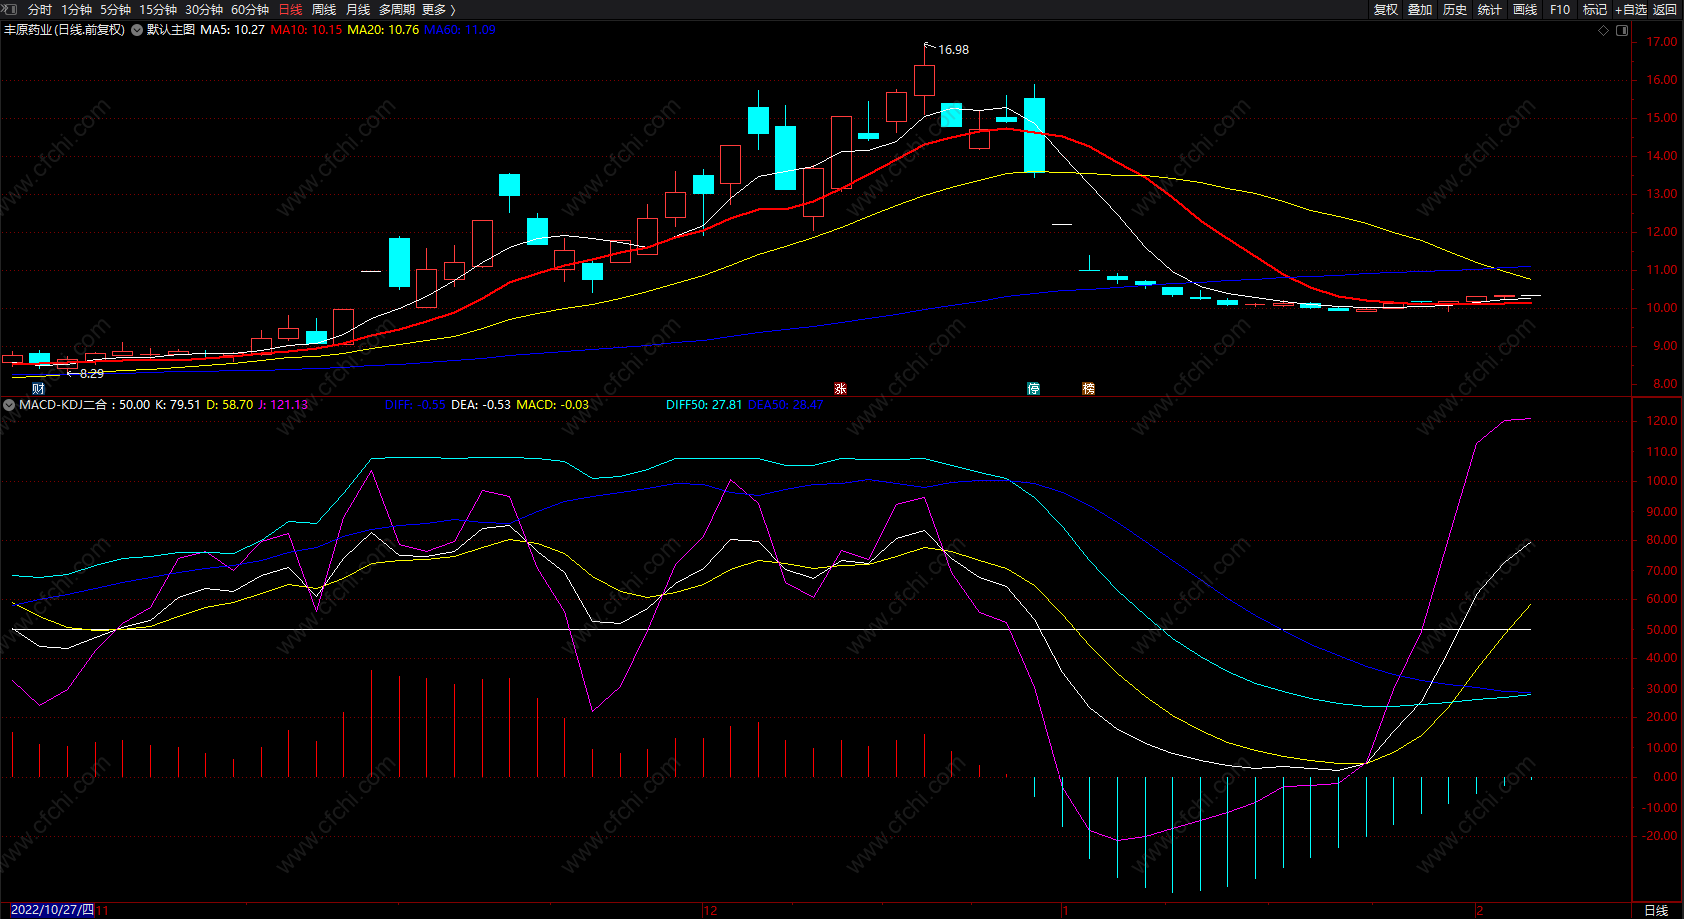Switch to the 周线 weekly period

click(x=324, y=9)
